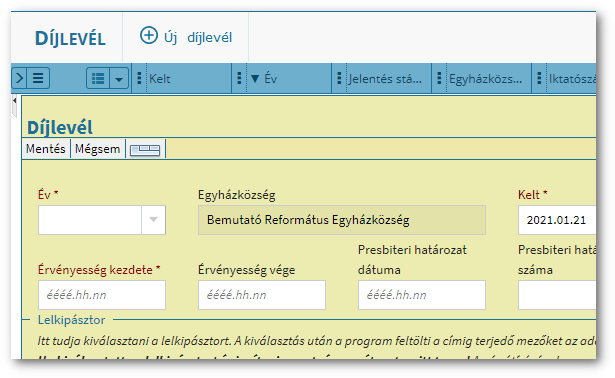
Task: Focus the Presbiteri határozat száma input
Action: [x=557, y=295]
